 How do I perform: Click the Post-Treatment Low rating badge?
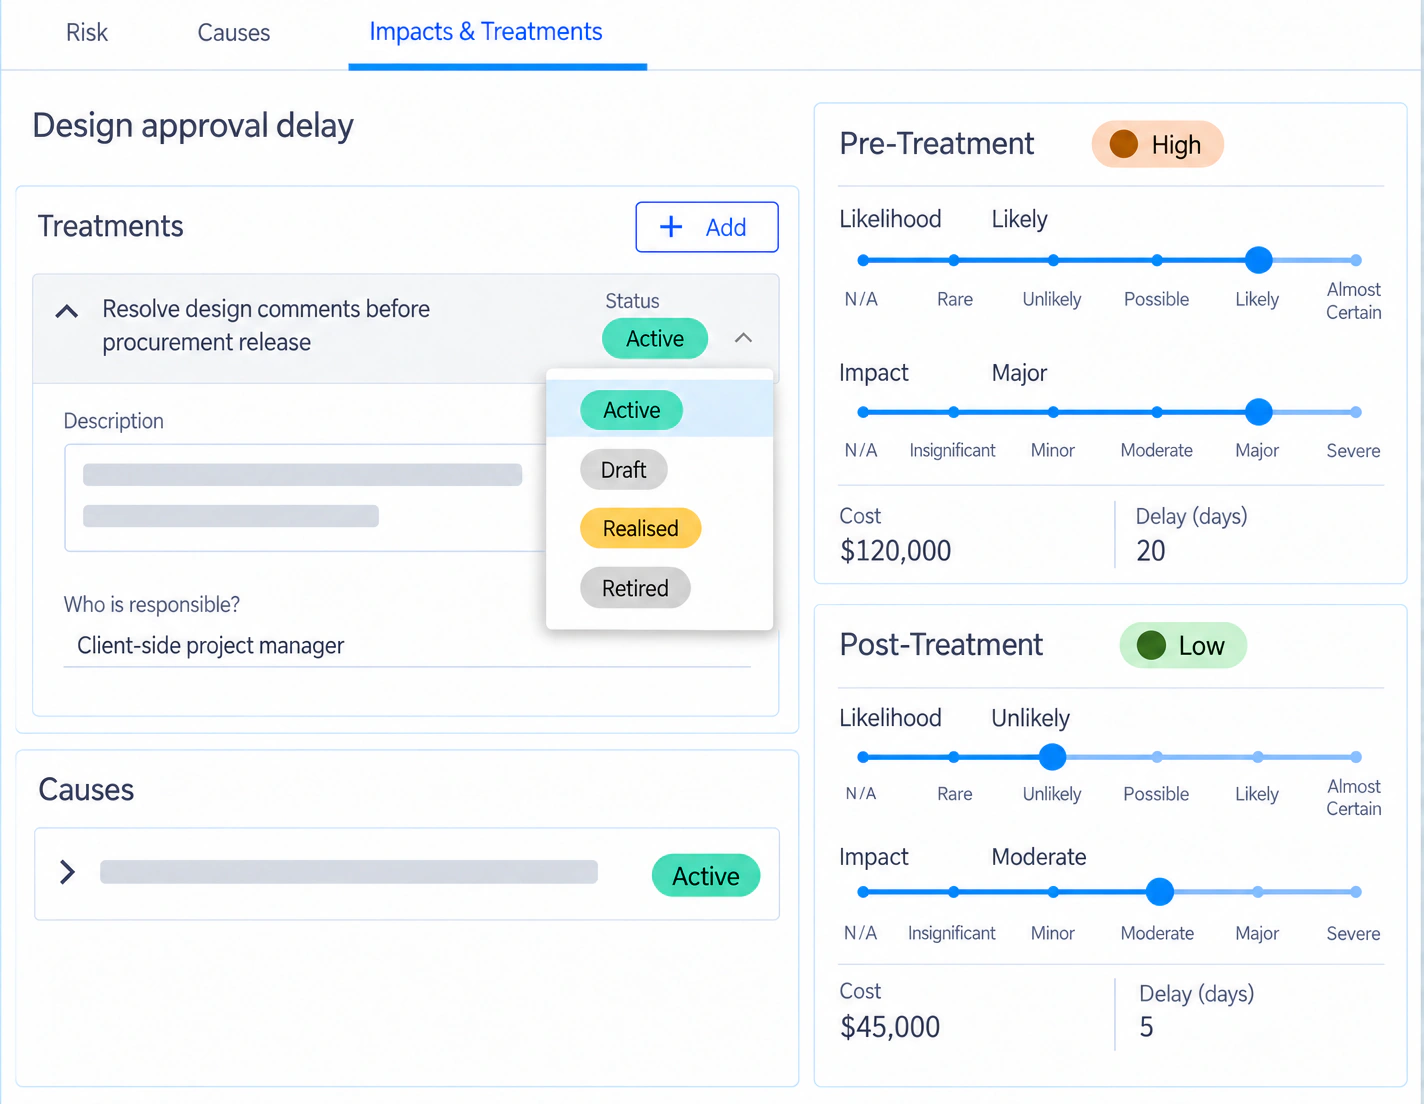point(1183,645)
